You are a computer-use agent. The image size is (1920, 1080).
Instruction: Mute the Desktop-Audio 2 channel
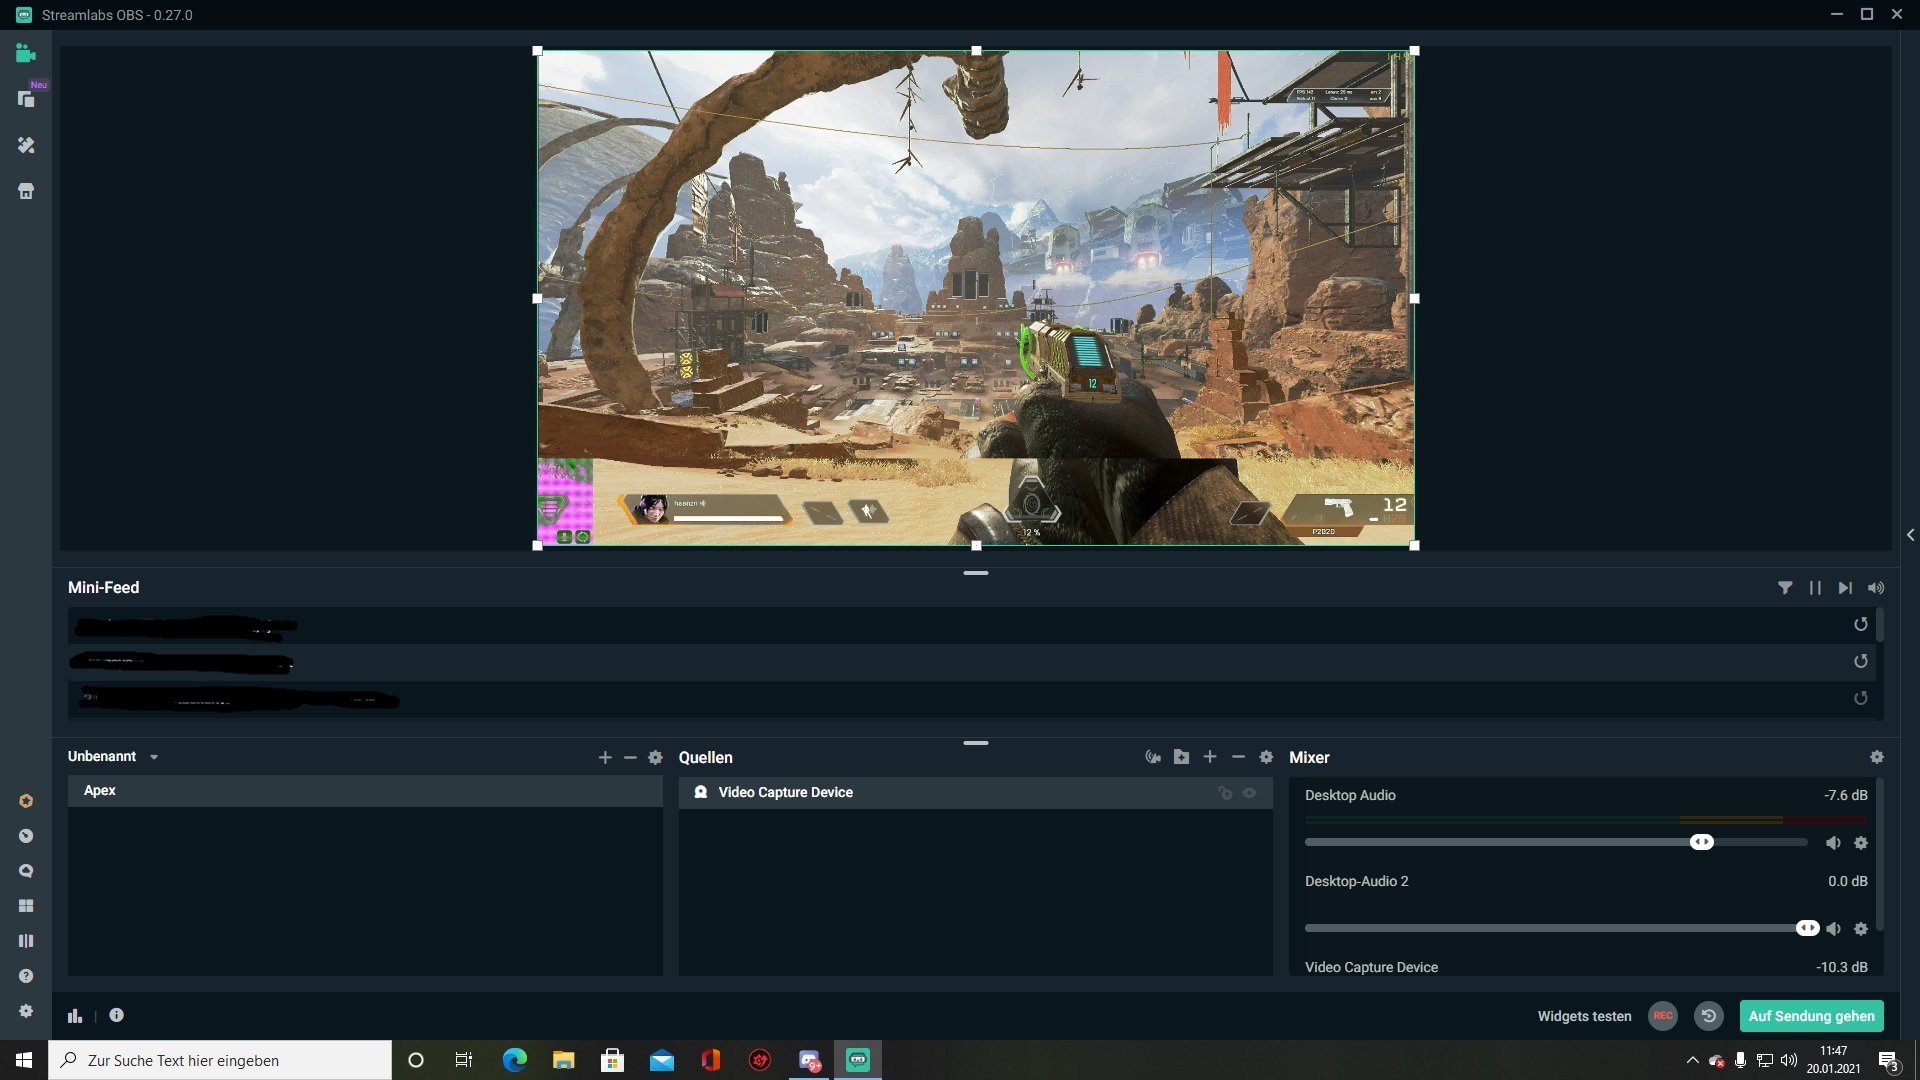pyautogui.click(x=1833, y=929)
